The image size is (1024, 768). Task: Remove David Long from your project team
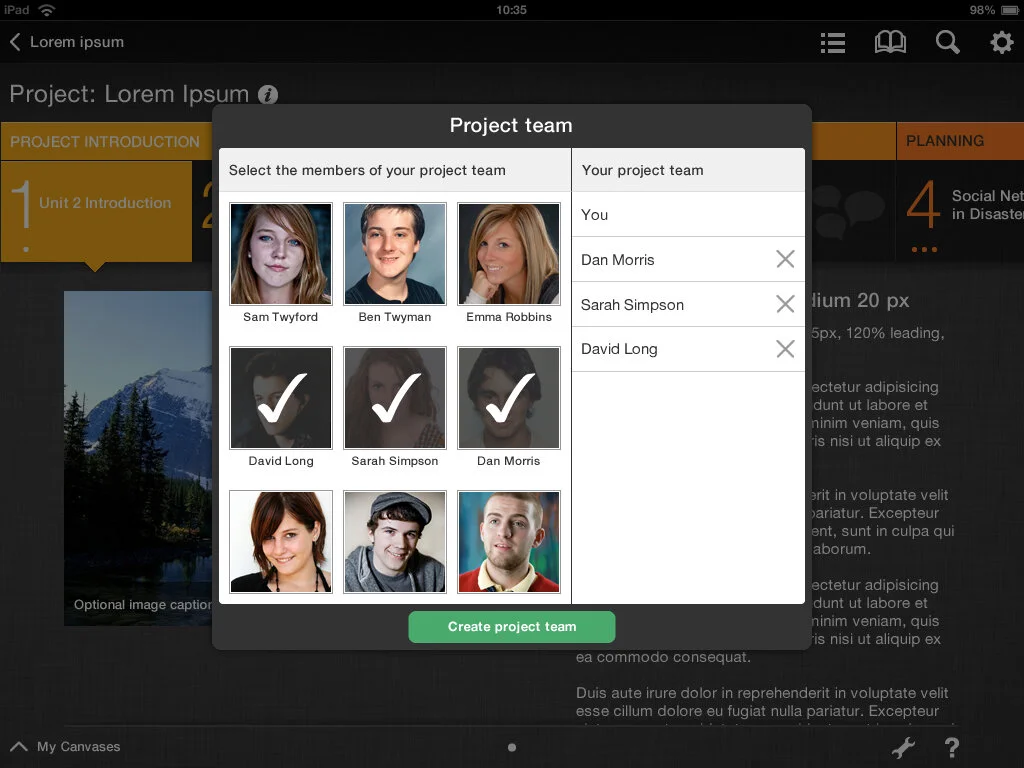point(785,349)
